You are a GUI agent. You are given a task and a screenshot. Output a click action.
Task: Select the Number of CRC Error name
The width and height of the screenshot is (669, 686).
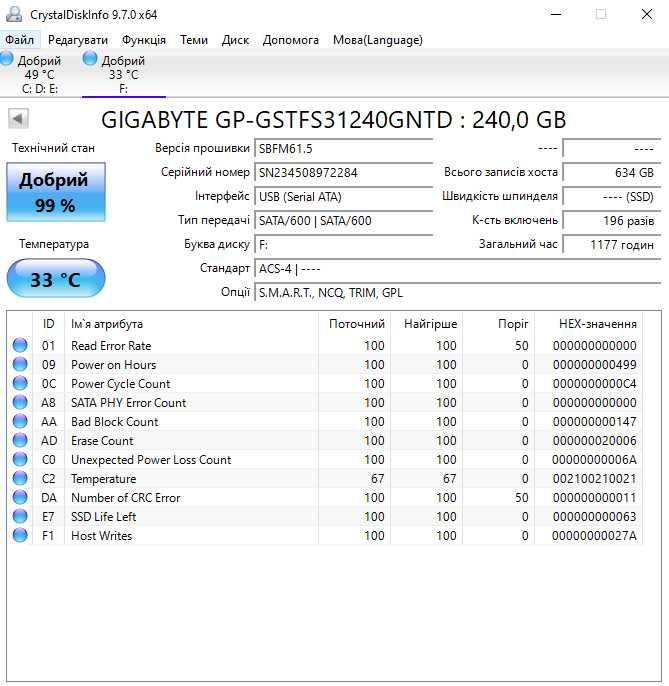pos(126,498)
